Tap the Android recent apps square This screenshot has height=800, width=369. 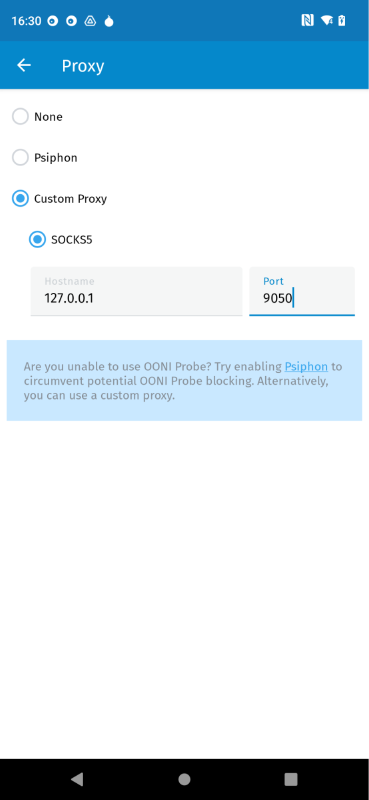pos(291,779)
